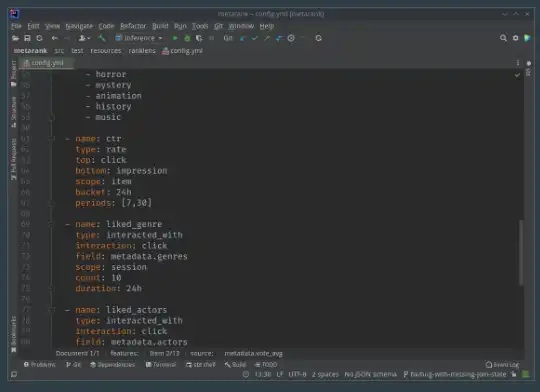Open the Git menu
Image resolution: width=540 pixels, height=392 pixels.
point(219,26)
